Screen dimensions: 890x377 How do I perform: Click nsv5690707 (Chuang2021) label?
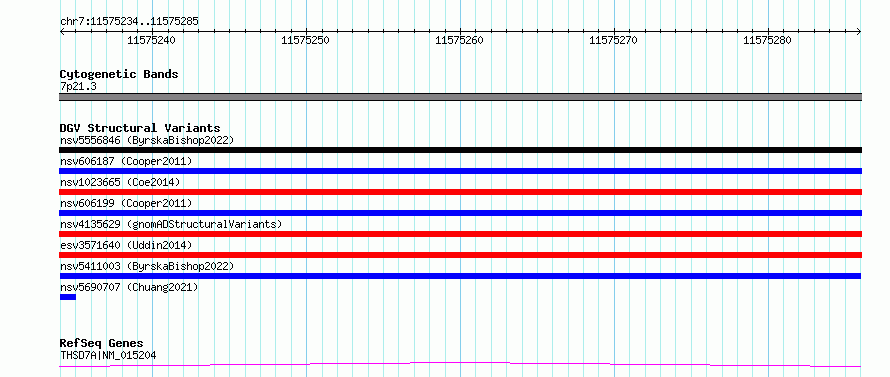(129, 287)
